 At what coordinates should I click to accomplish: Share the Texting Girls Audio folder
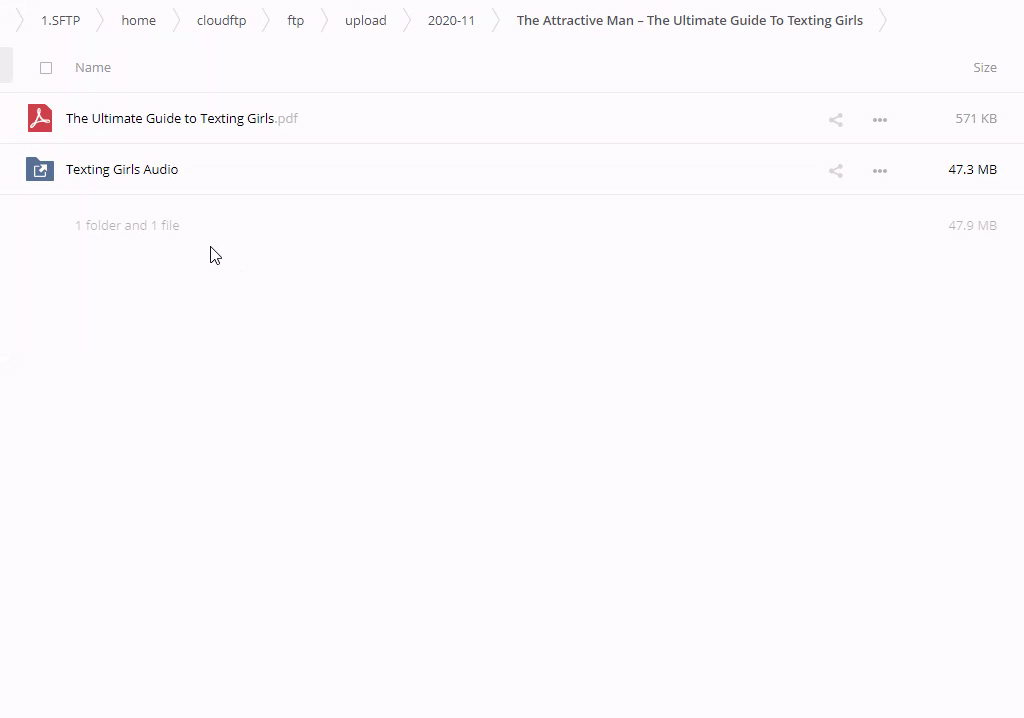(836, 171)
